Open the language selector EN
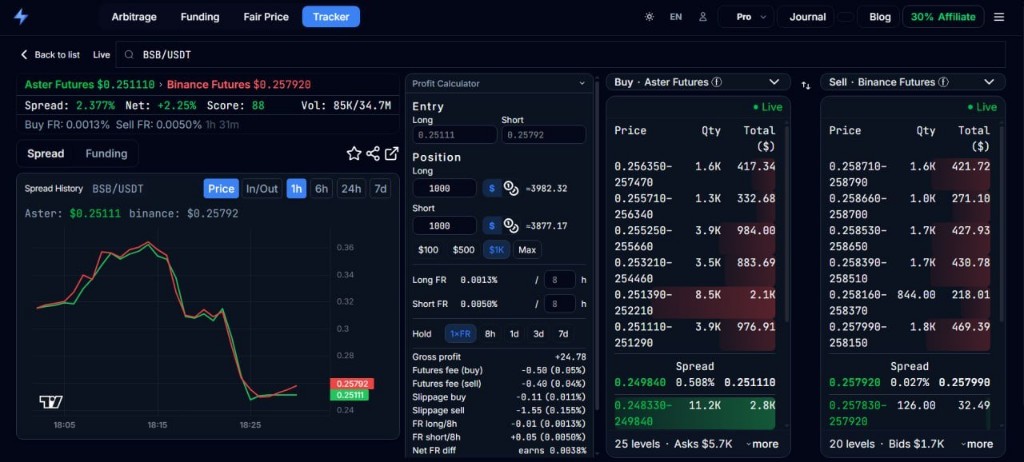 click(x=676, y=17)
